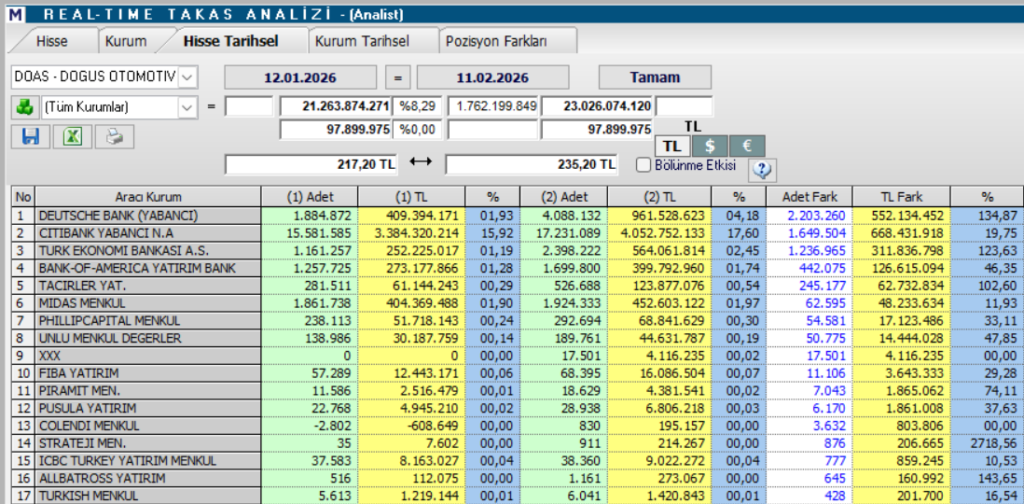Click the double-headed arrow between prices
1024x504 pixels.
point(421,163)
